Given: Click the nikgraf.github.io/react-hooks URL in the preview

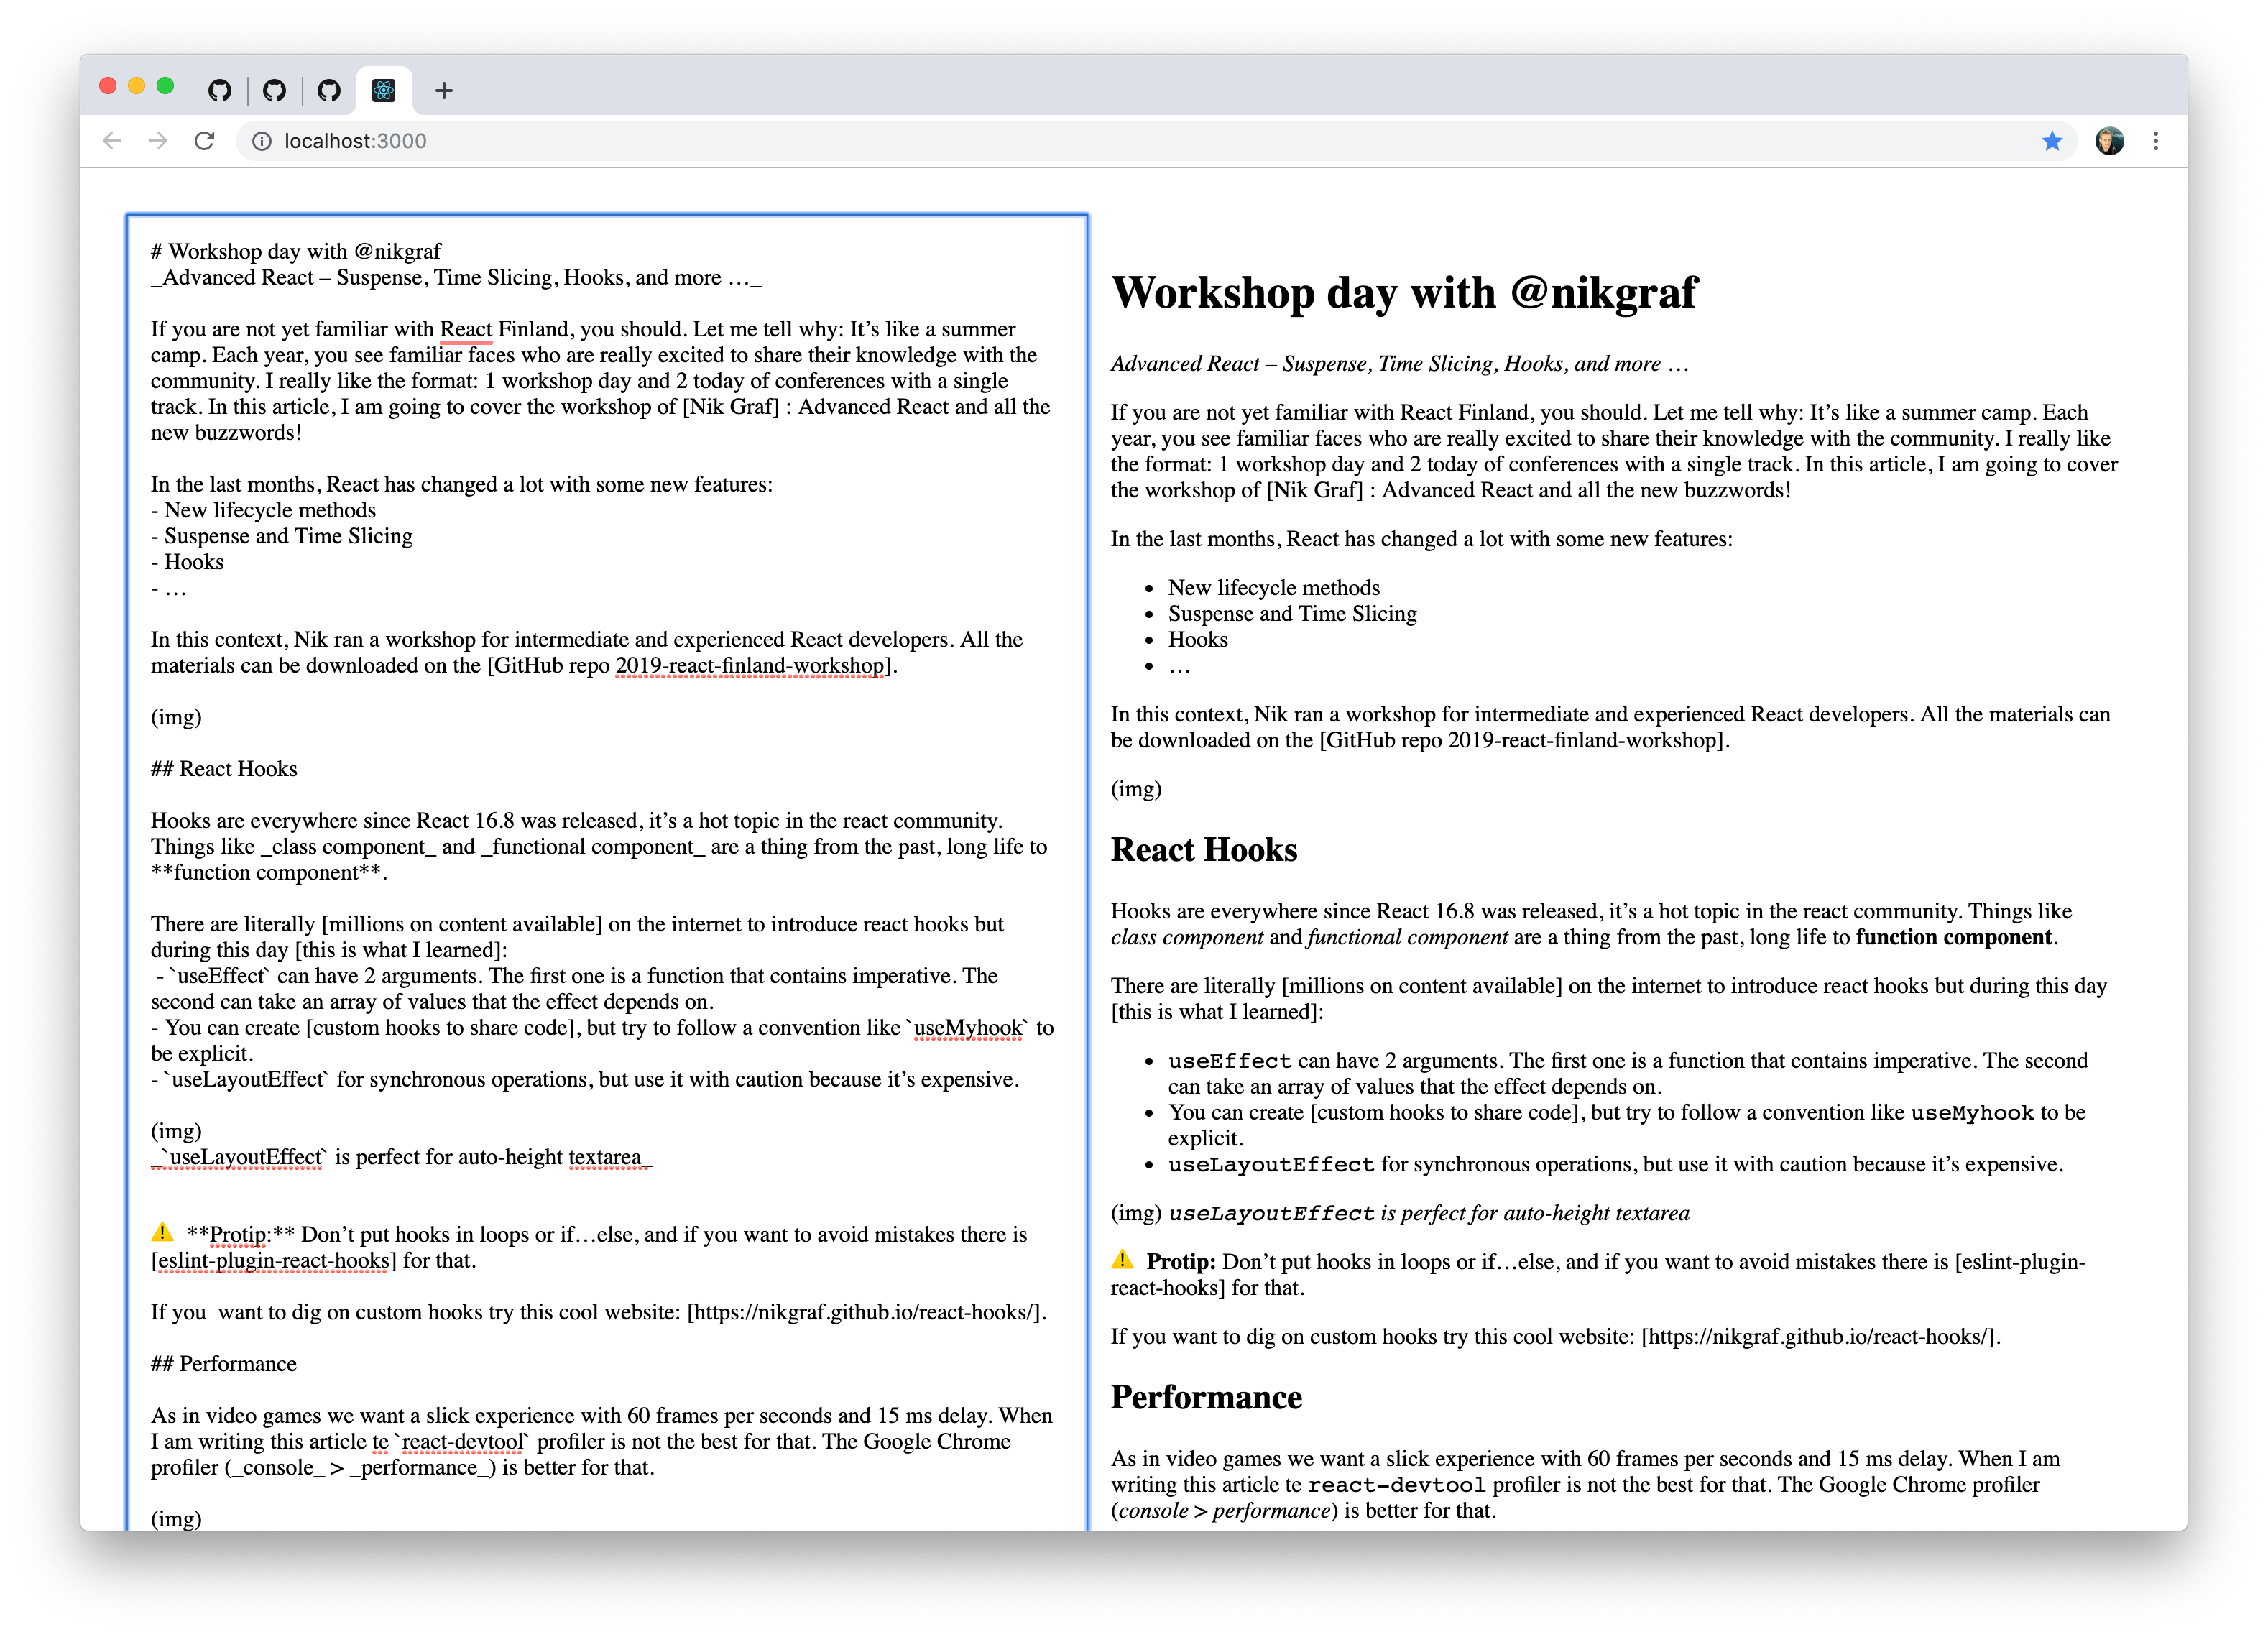Looking at the screenshot, I should pyautogui.click(x=1819, y=1336).
